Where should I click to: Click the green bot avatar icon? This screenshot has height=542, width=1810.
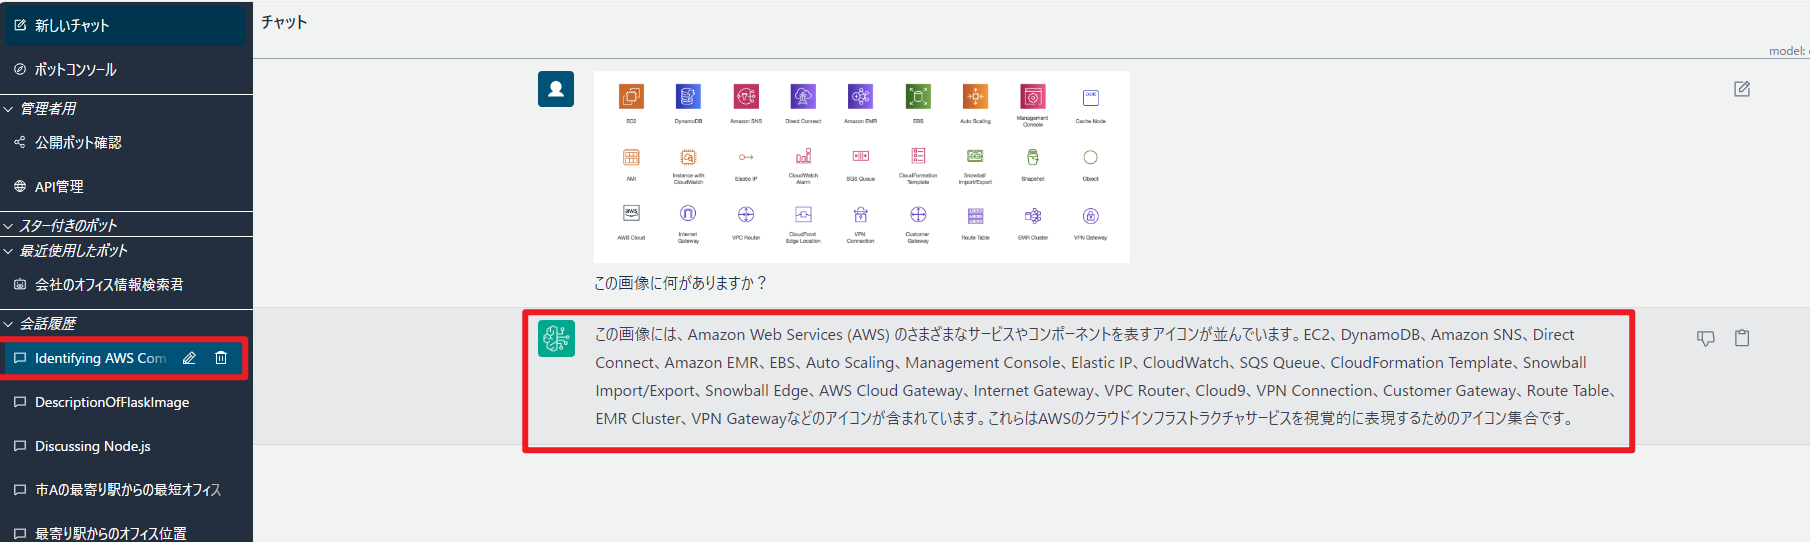[x=556, y=338]
